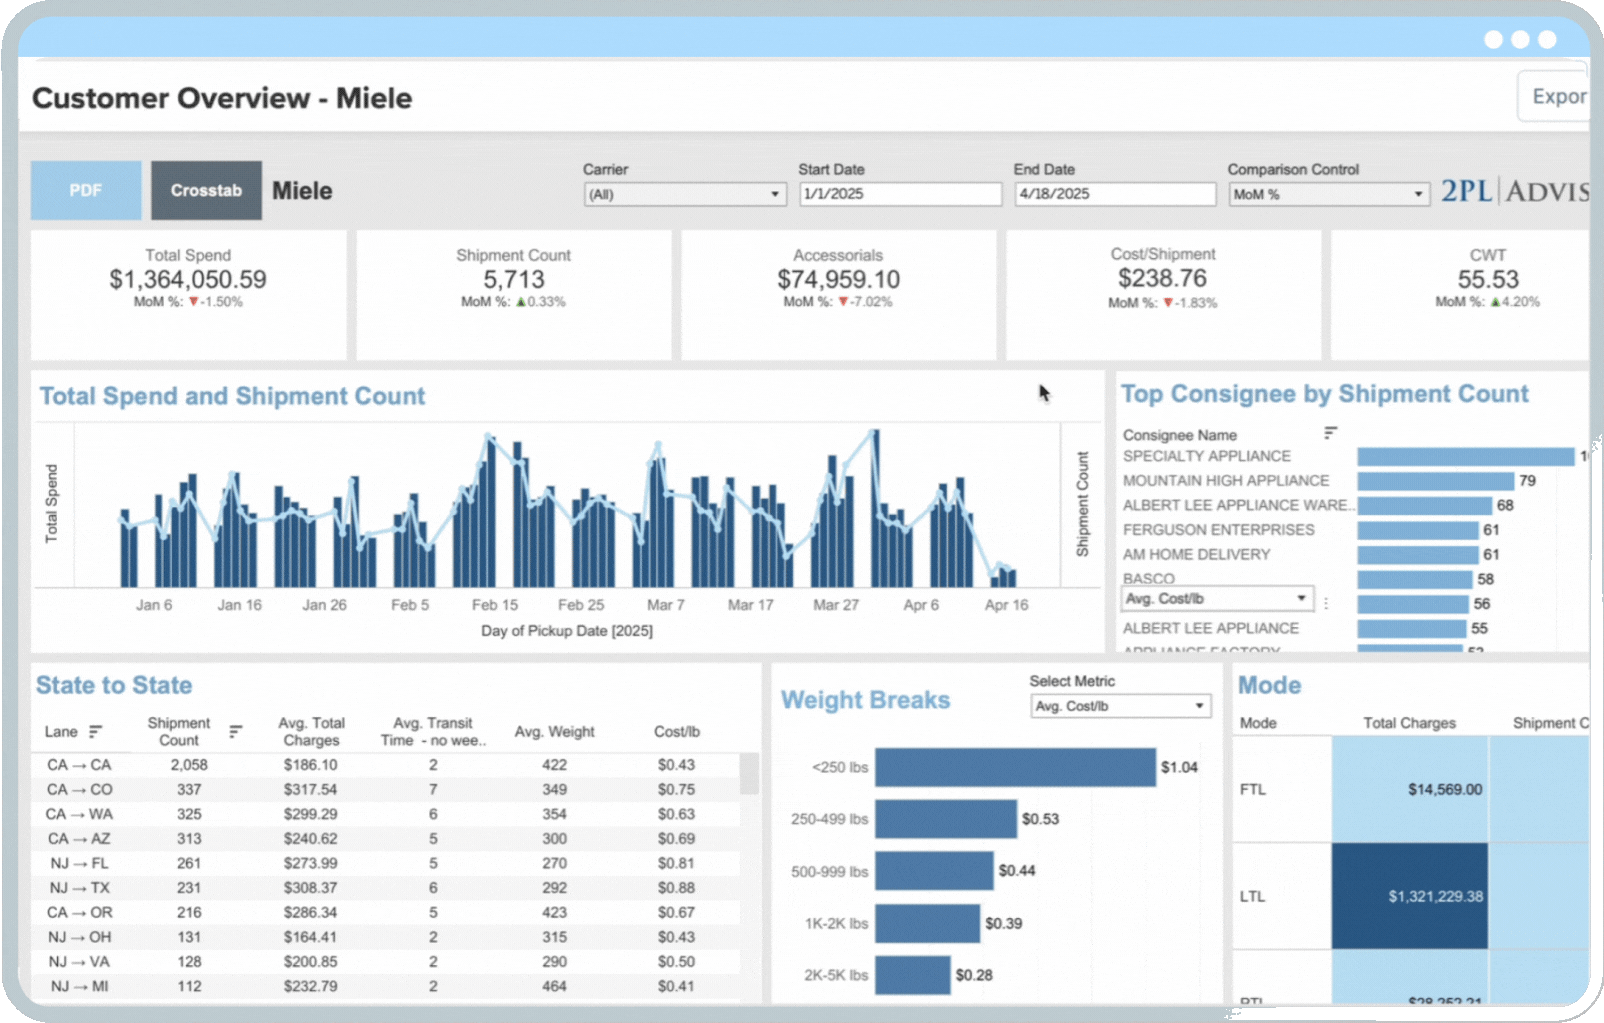Click the CA → AZ lane row
Viewport: 1604px width, 1023px height.
pos(388,839)
